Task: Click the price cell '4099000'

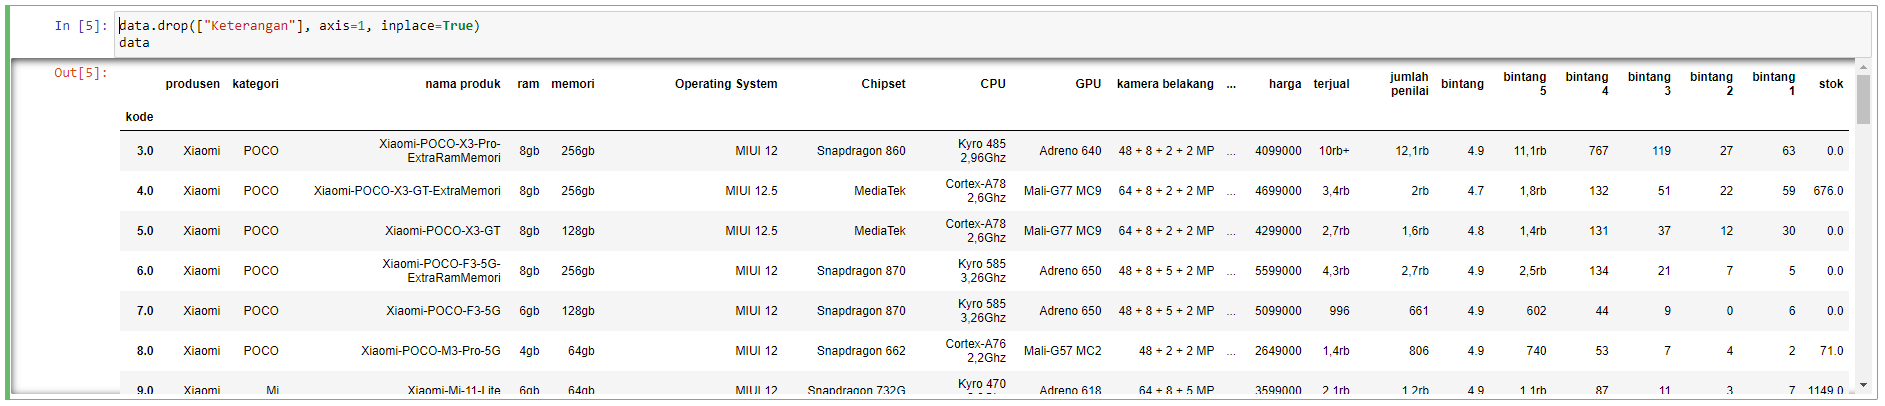Action: pyautogui.click(x=1278, y=151)
